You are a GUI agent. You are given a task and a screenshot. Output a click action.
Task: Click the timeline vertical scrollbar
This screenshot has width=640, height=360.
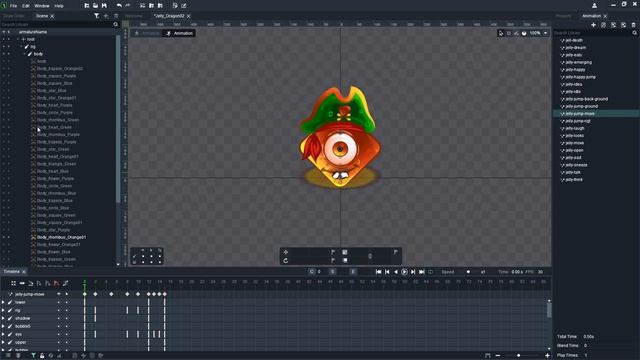(549, 310)
